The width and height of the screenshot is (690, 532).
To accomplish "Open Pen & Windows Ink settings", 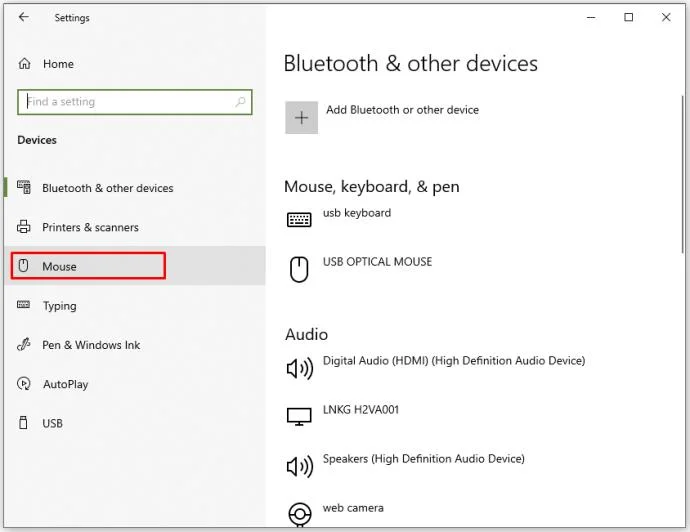I will tap(91, 345).
